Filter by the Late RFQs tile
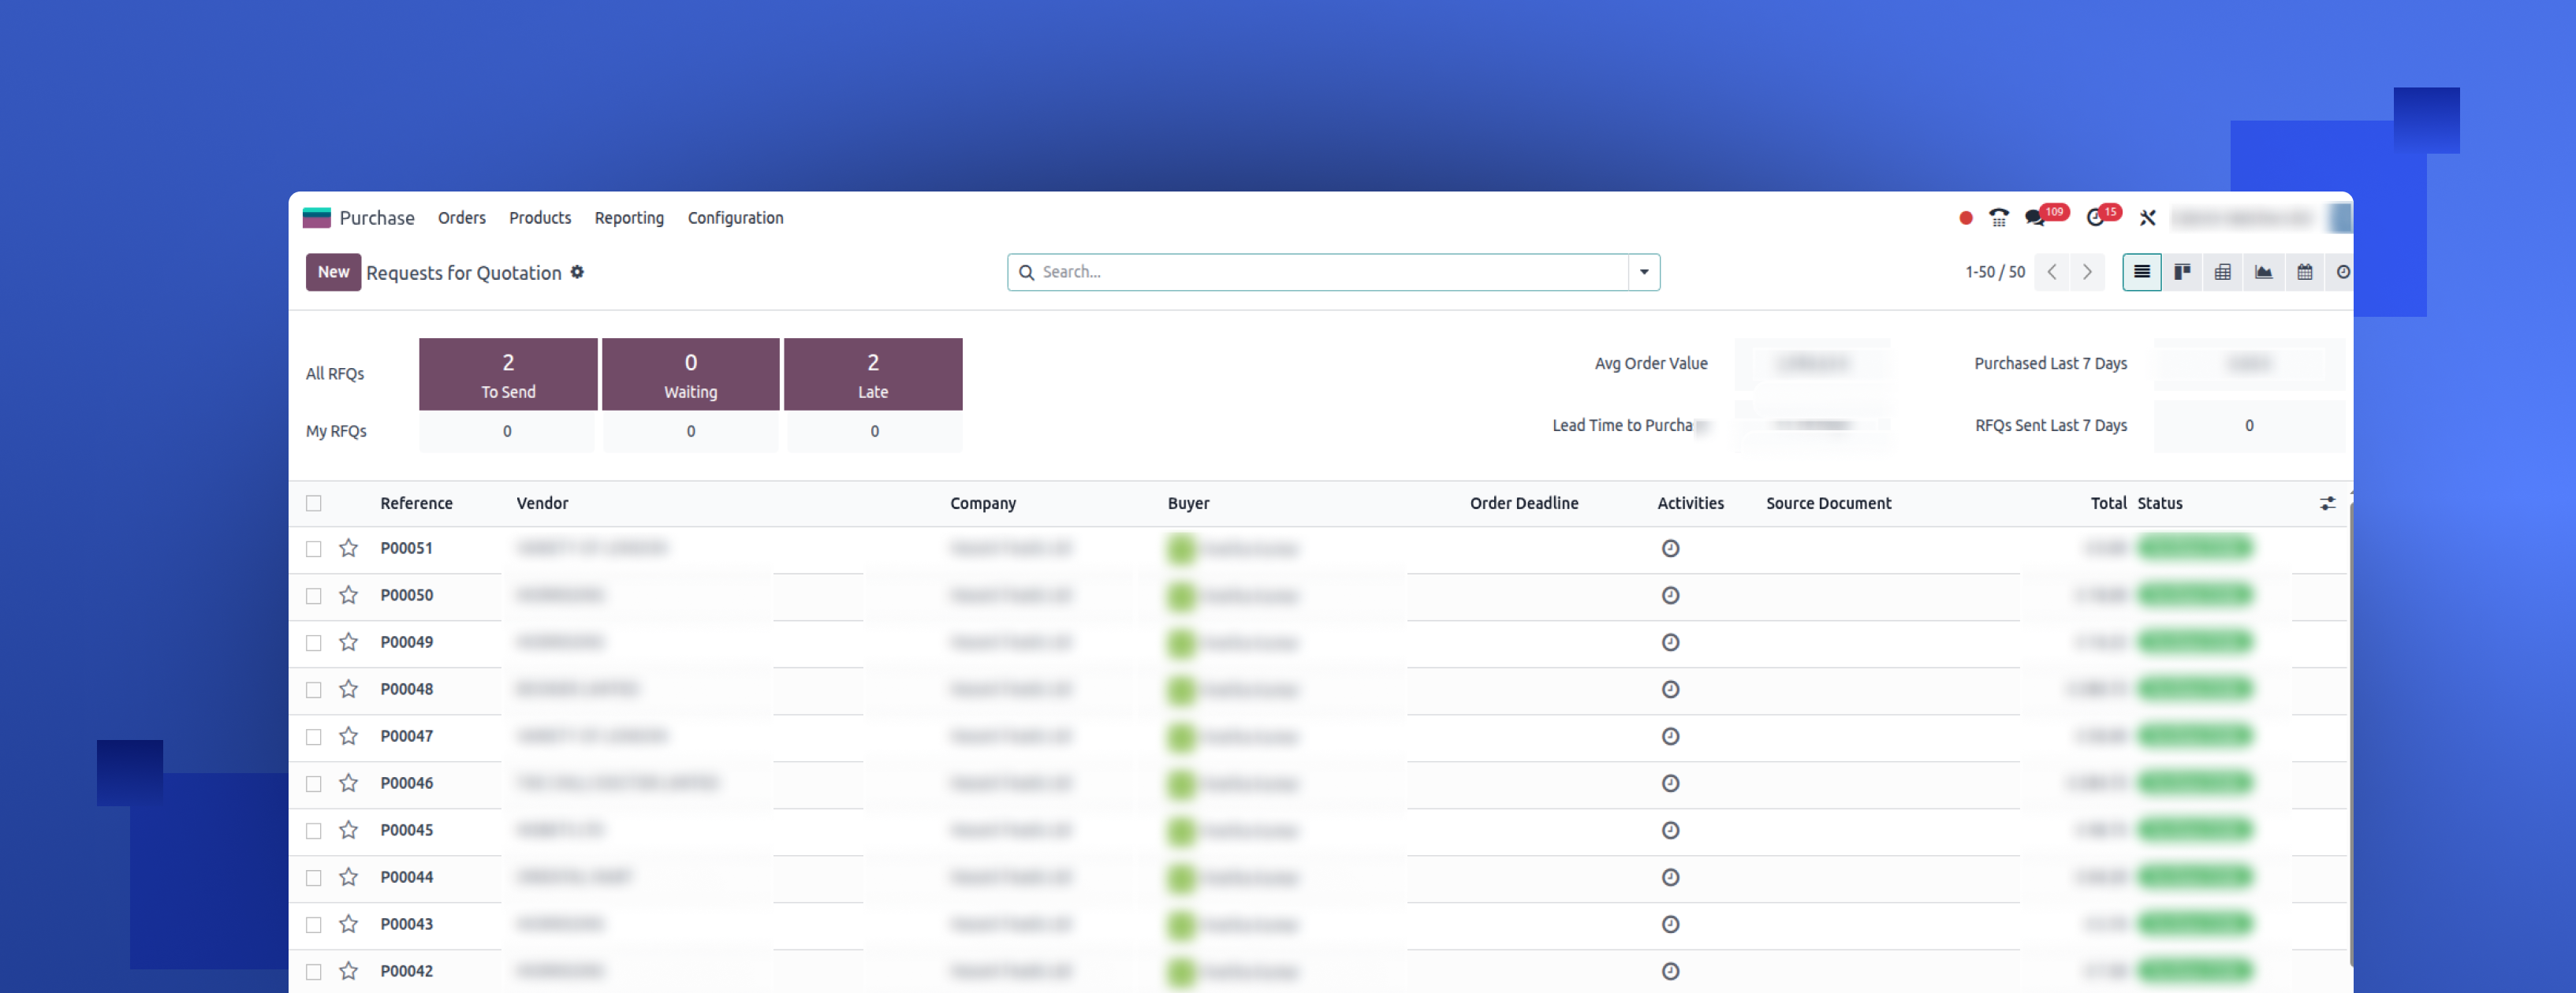The image size is (2576, 993). click(x=872, y=374)
